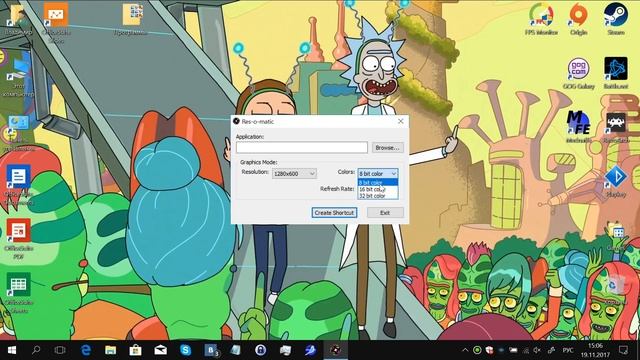Viewport: 640px width, 360px height.
Task: Open the Action Center notifications icon
Action: click(623, 350)
